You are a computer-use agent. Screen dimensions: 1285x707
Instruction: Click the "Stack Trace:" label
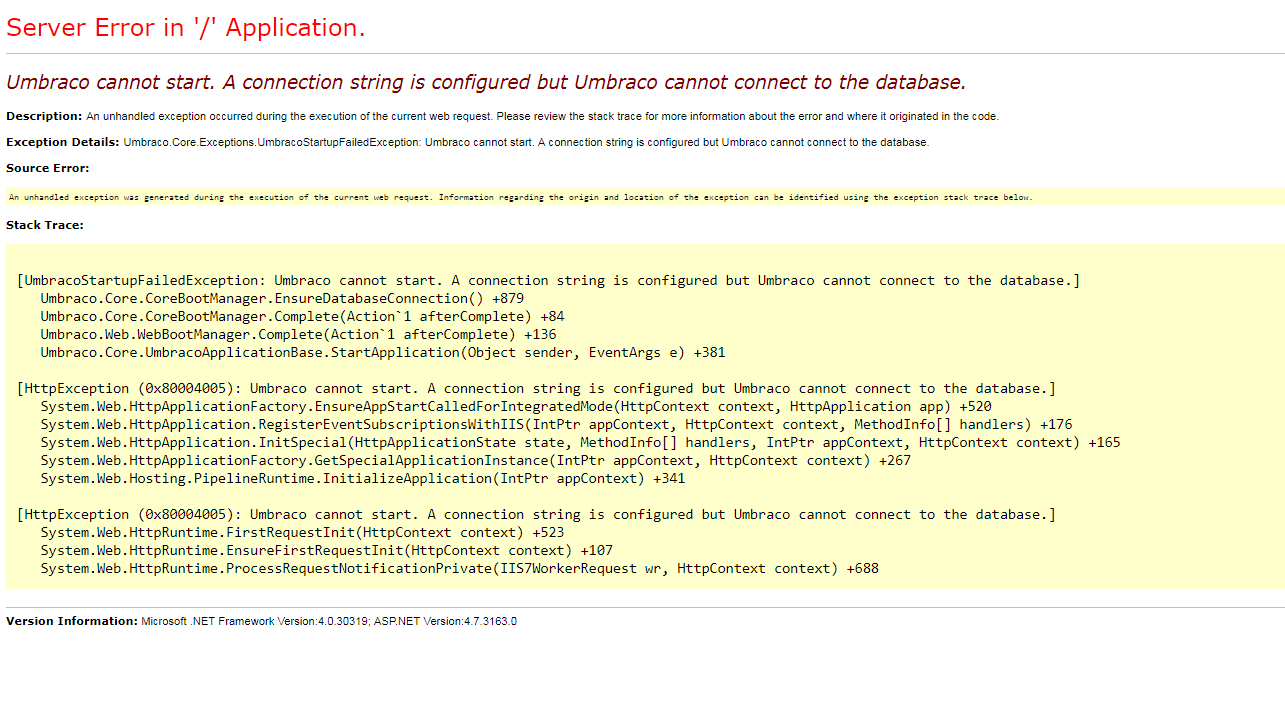pyautogui.click(x=45, y=225)
